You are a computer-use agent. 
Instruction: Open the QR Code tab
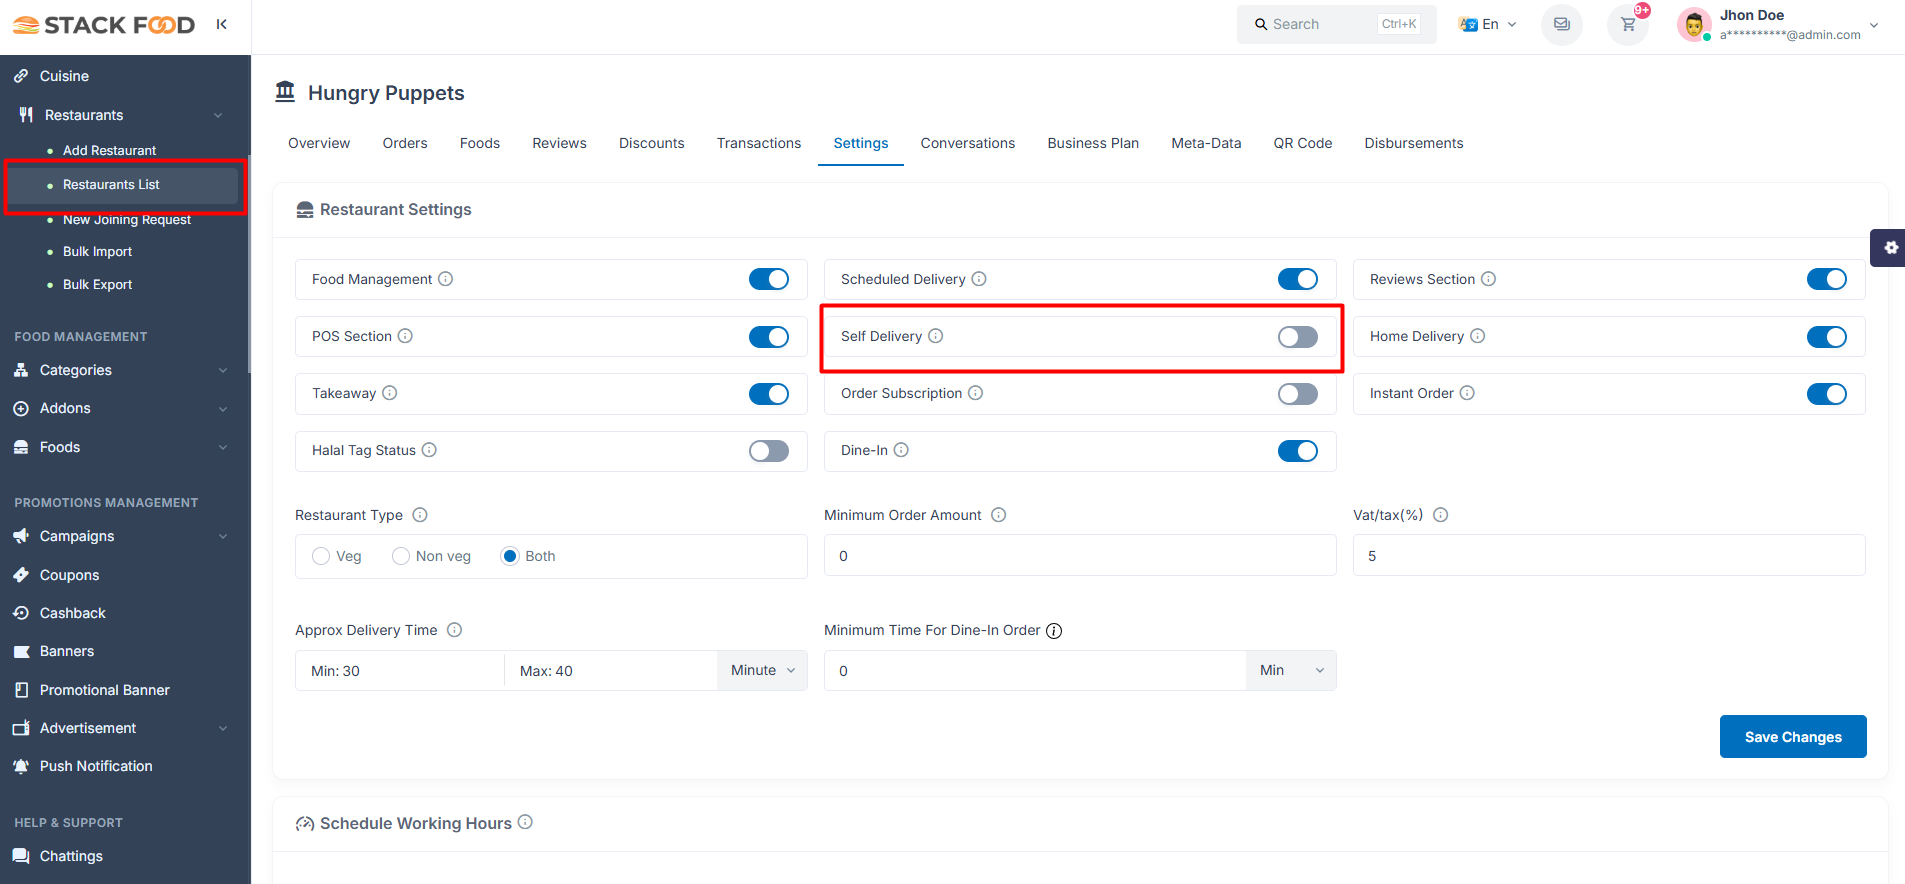[x=1302, y=143]
